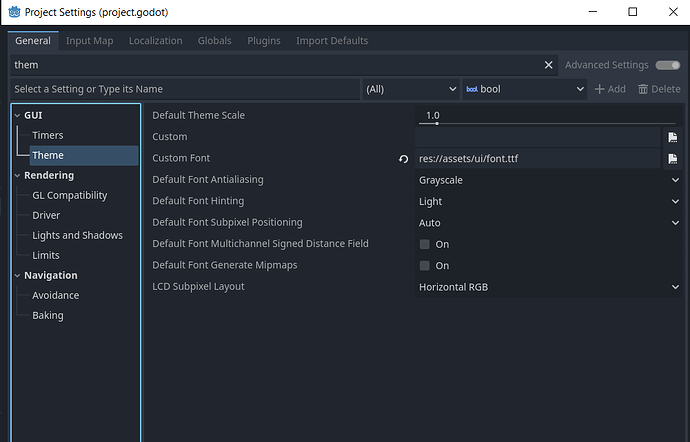690x442 pixels.
Task: Click the Godot logo in title bar
Action: click(x=14, y=12)
